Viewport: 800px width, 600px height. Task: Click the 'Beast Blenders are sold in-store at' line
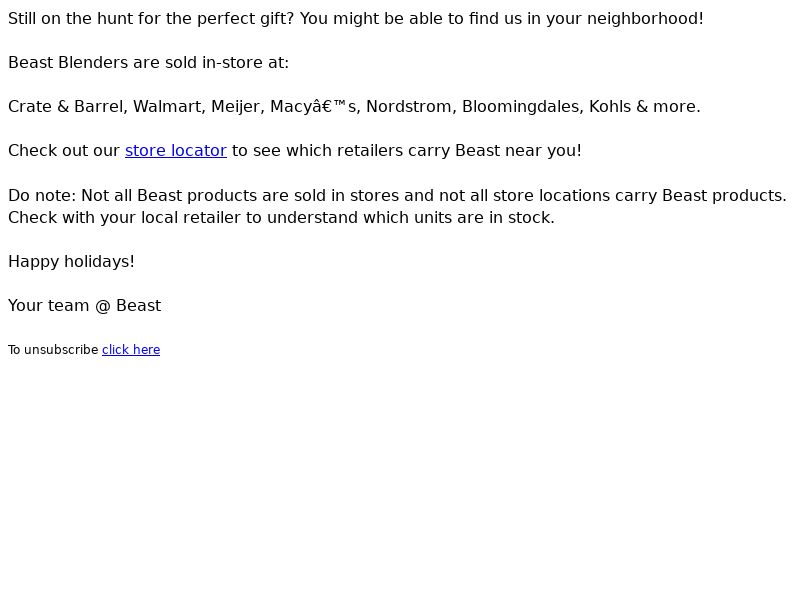point(148,62)
